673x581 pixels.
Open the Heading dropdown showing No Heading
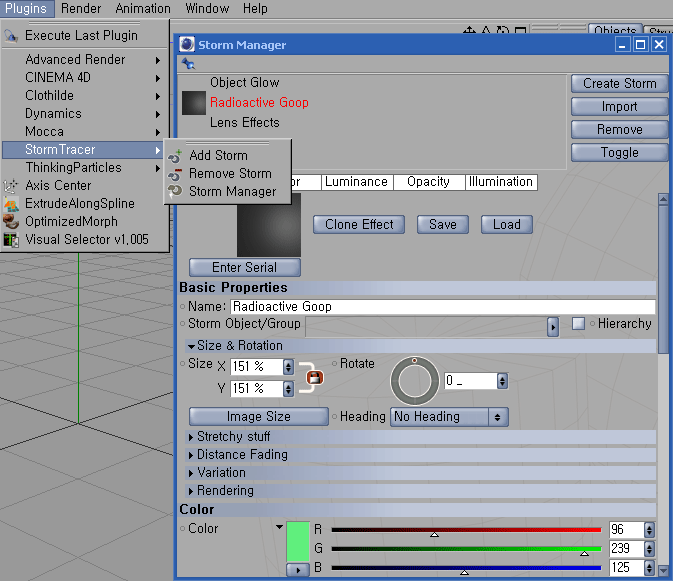click(x=449, y=417)
